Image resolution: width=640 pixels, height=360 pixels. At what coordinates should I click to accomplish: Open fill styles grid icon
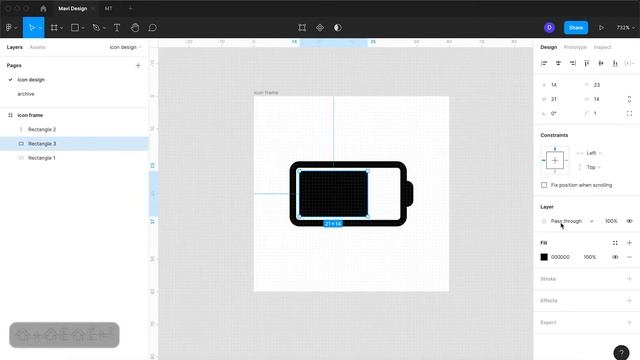615,243
